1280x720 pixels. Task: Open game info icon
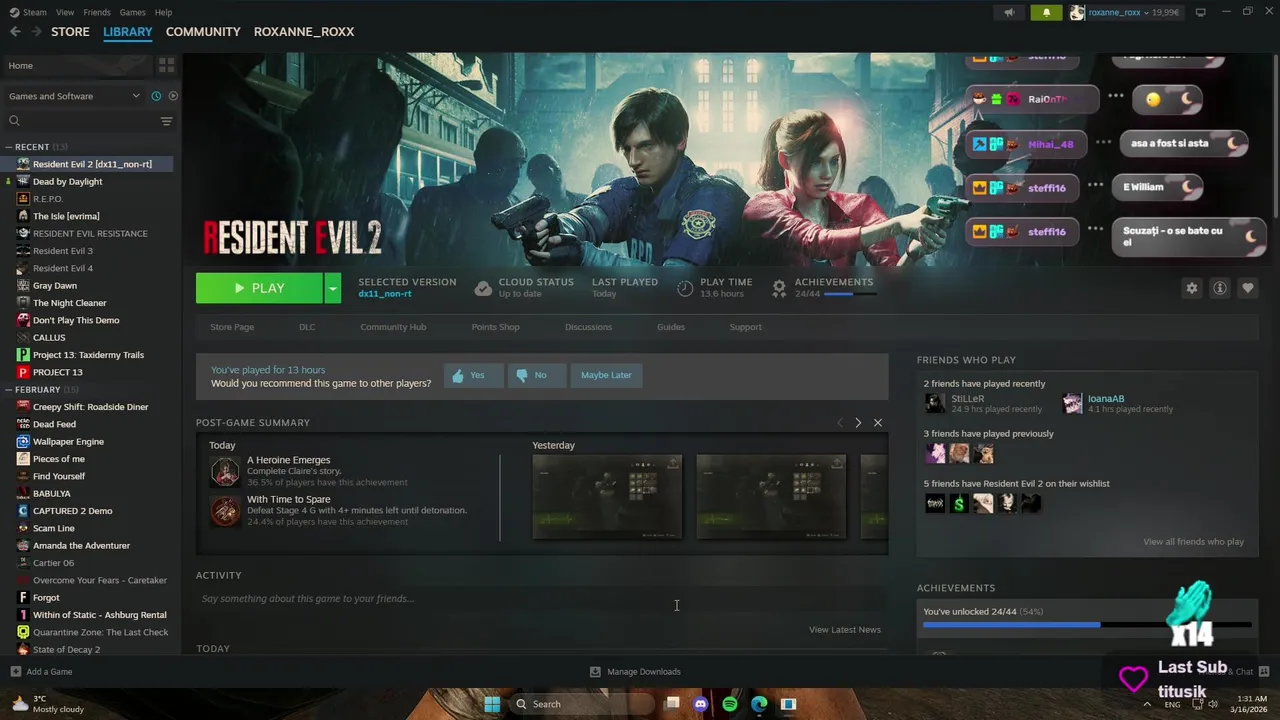click(1220, 288)
